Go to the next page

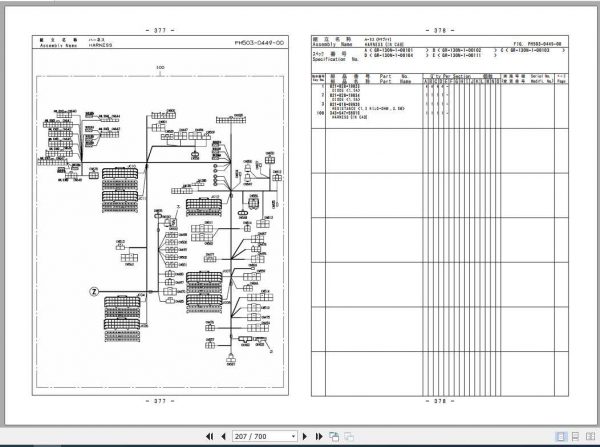coord(305,436)
